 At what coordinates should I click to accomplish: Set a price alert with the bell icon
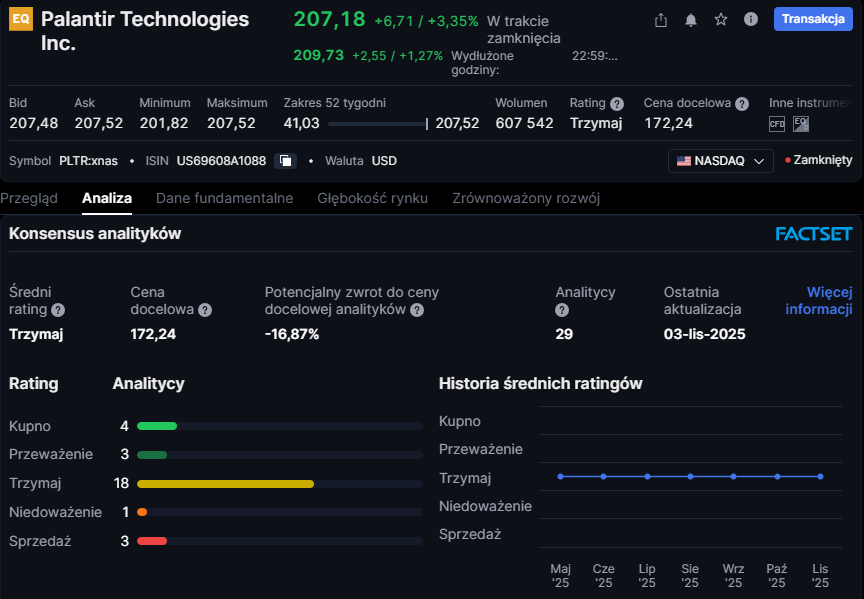[690, 20]
